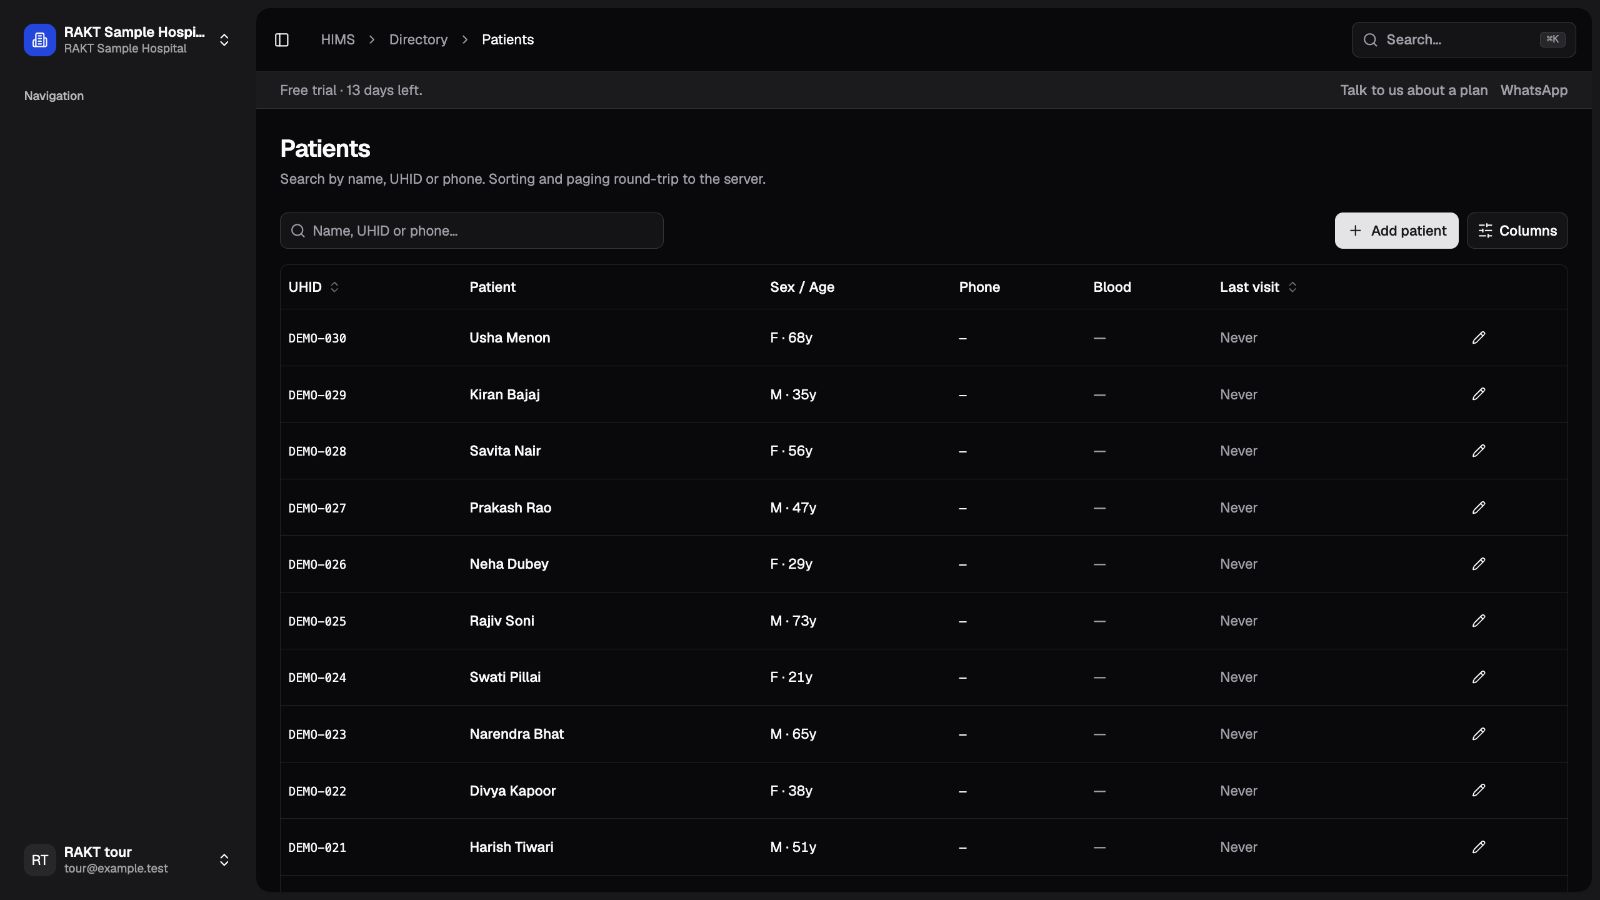The image size is (1600, 900).
Task: Open Directory breadcrumb item
Action: 418,40
